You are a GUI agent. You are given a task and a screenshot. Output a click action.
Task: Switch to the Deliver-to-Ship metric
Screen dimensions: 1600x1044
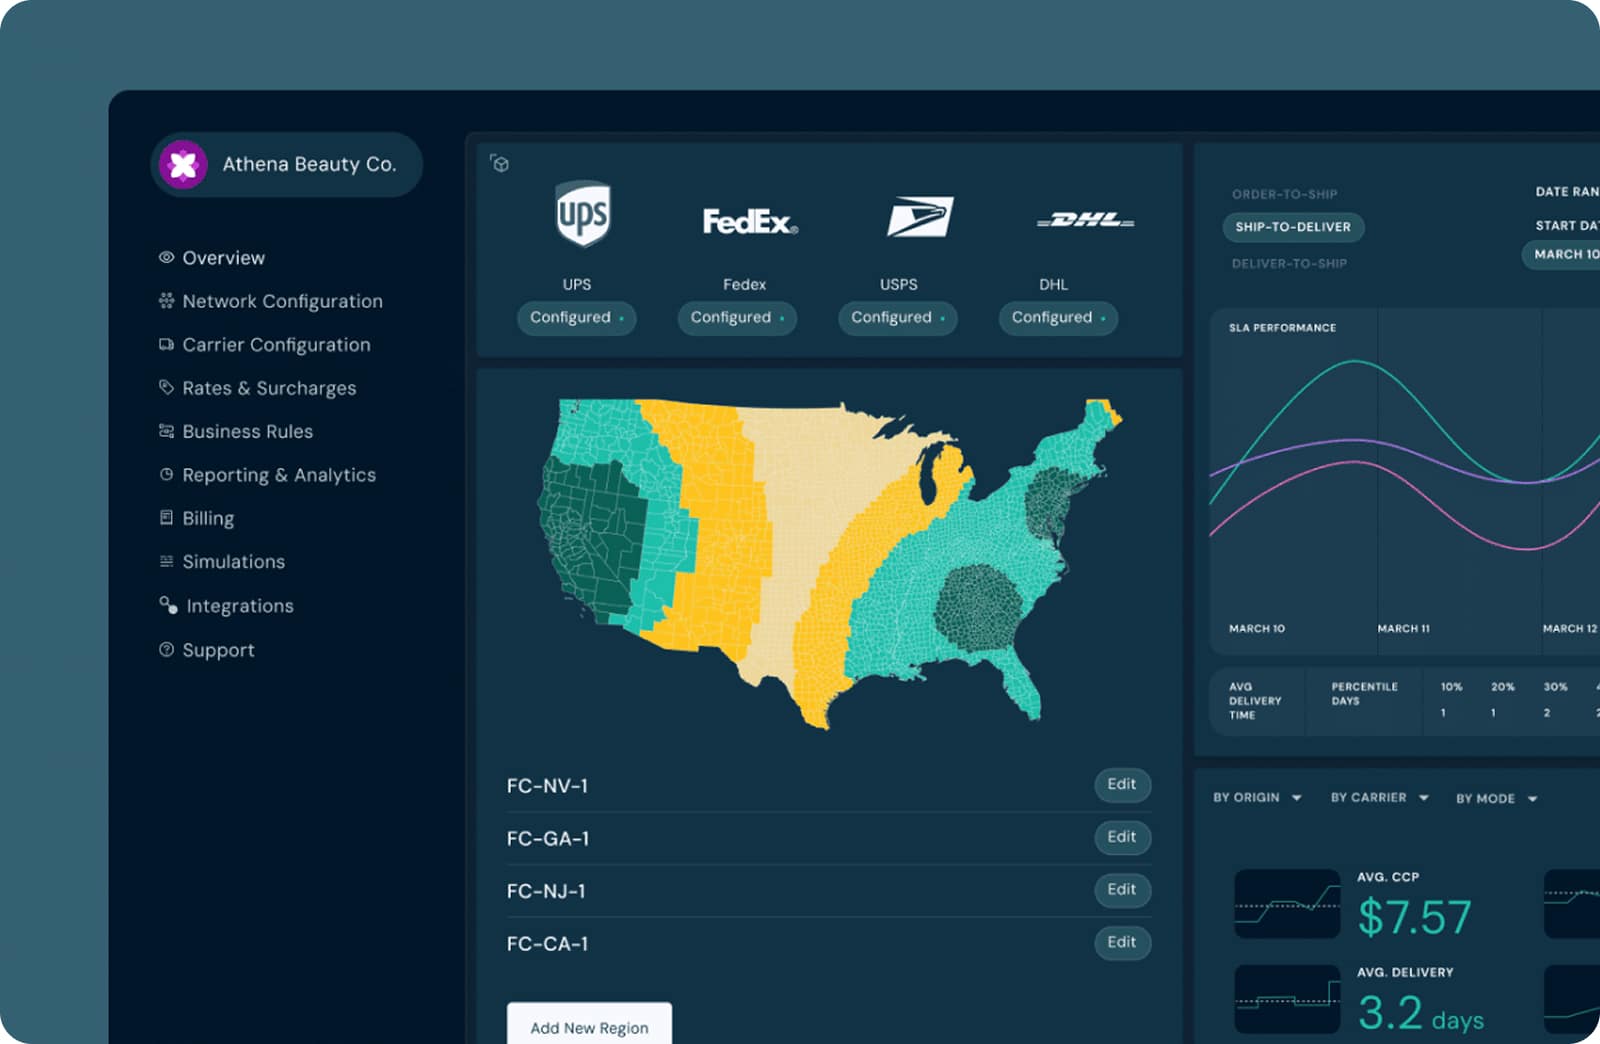pyautogui.click(x=1289, y=264)
